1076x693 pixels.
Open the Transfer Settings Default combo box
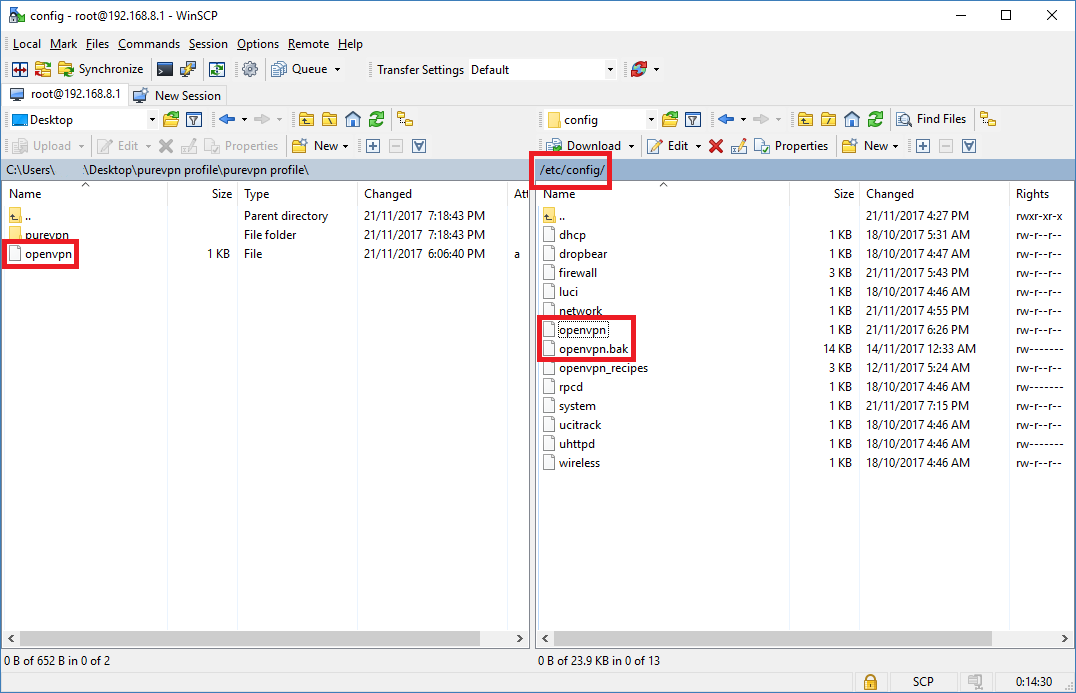tap(542, 69)
